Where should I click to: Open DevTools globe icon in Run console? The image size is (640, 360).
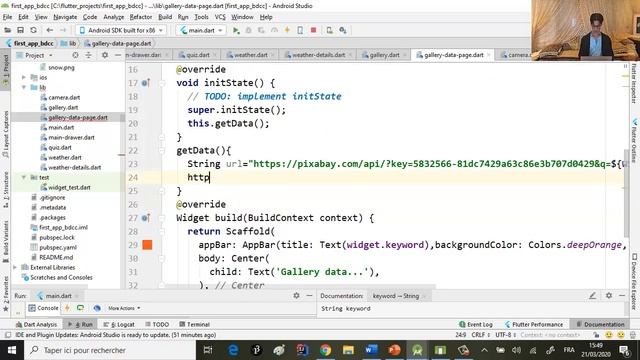click(x=97, y=308)
